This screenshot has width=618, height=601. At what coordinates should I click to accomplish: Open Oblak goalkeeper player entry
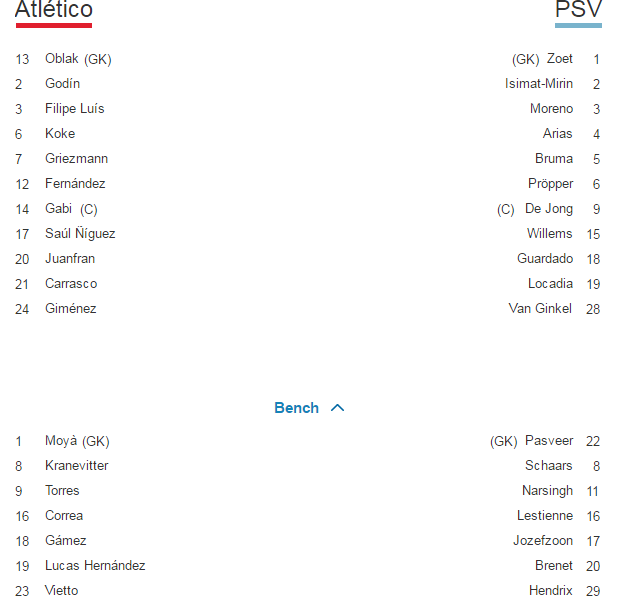click(62, 59)
